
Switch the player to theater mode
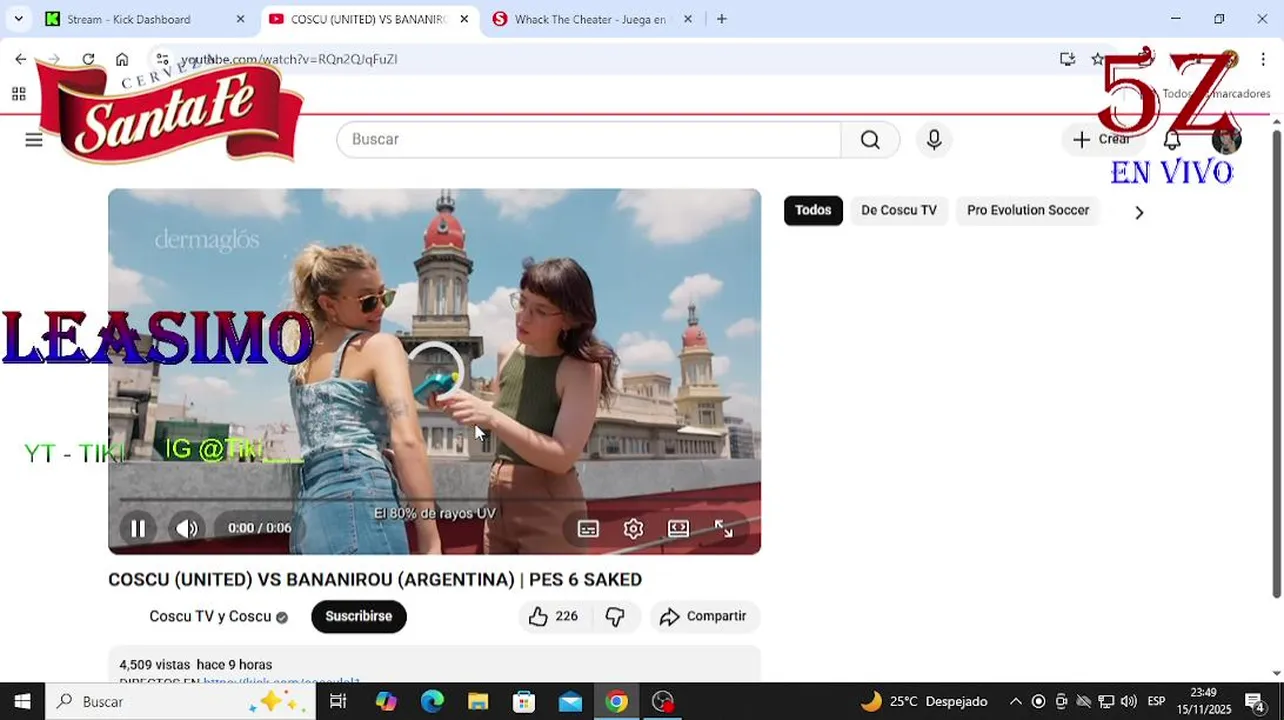click(x=678, y=529)
